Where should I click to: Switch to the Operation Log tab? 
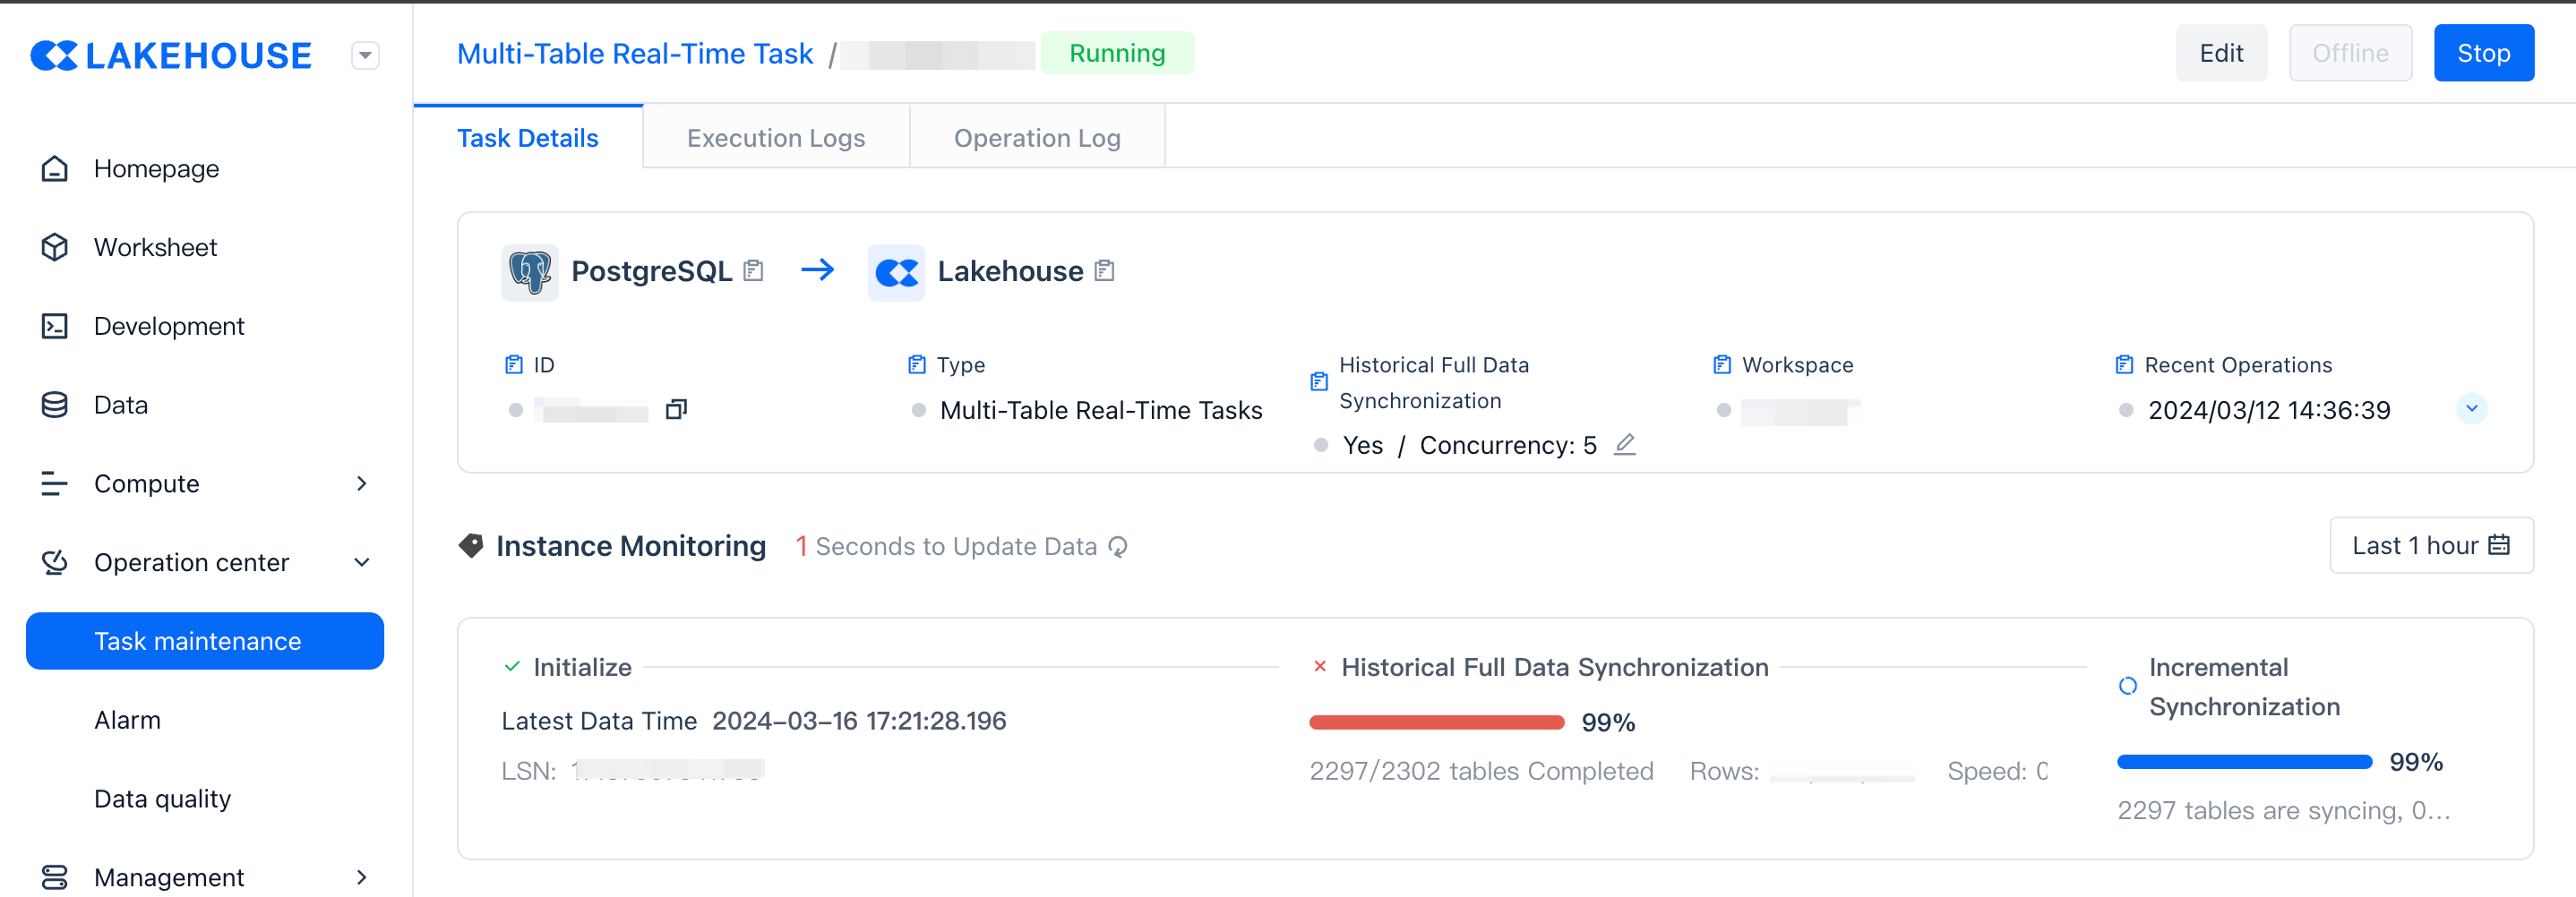pyautogui.click(x=1036, y=138)
